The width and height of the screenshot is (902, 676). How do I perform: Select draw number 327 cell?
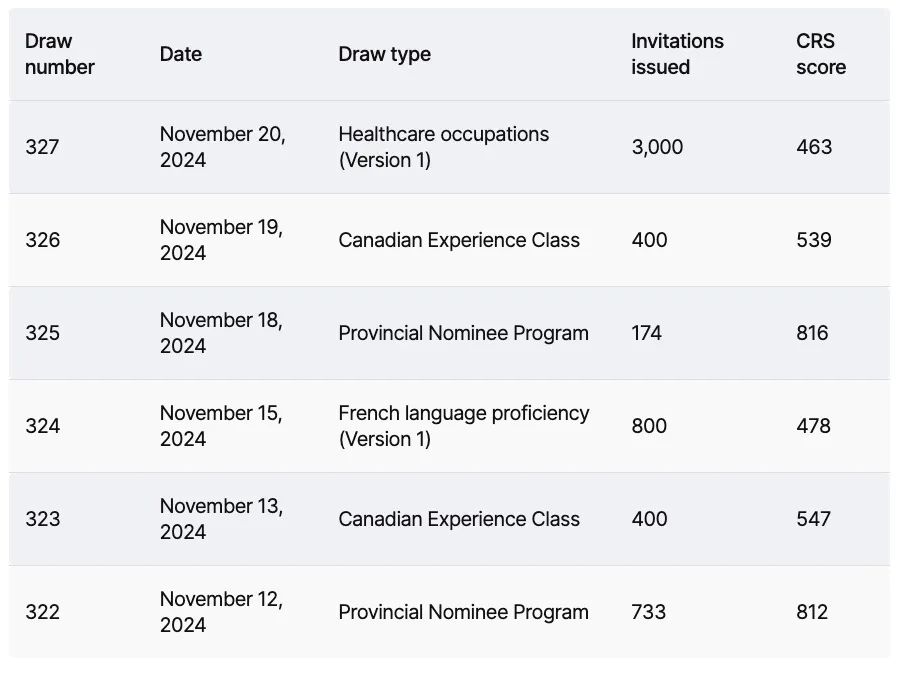pos(42,147)
